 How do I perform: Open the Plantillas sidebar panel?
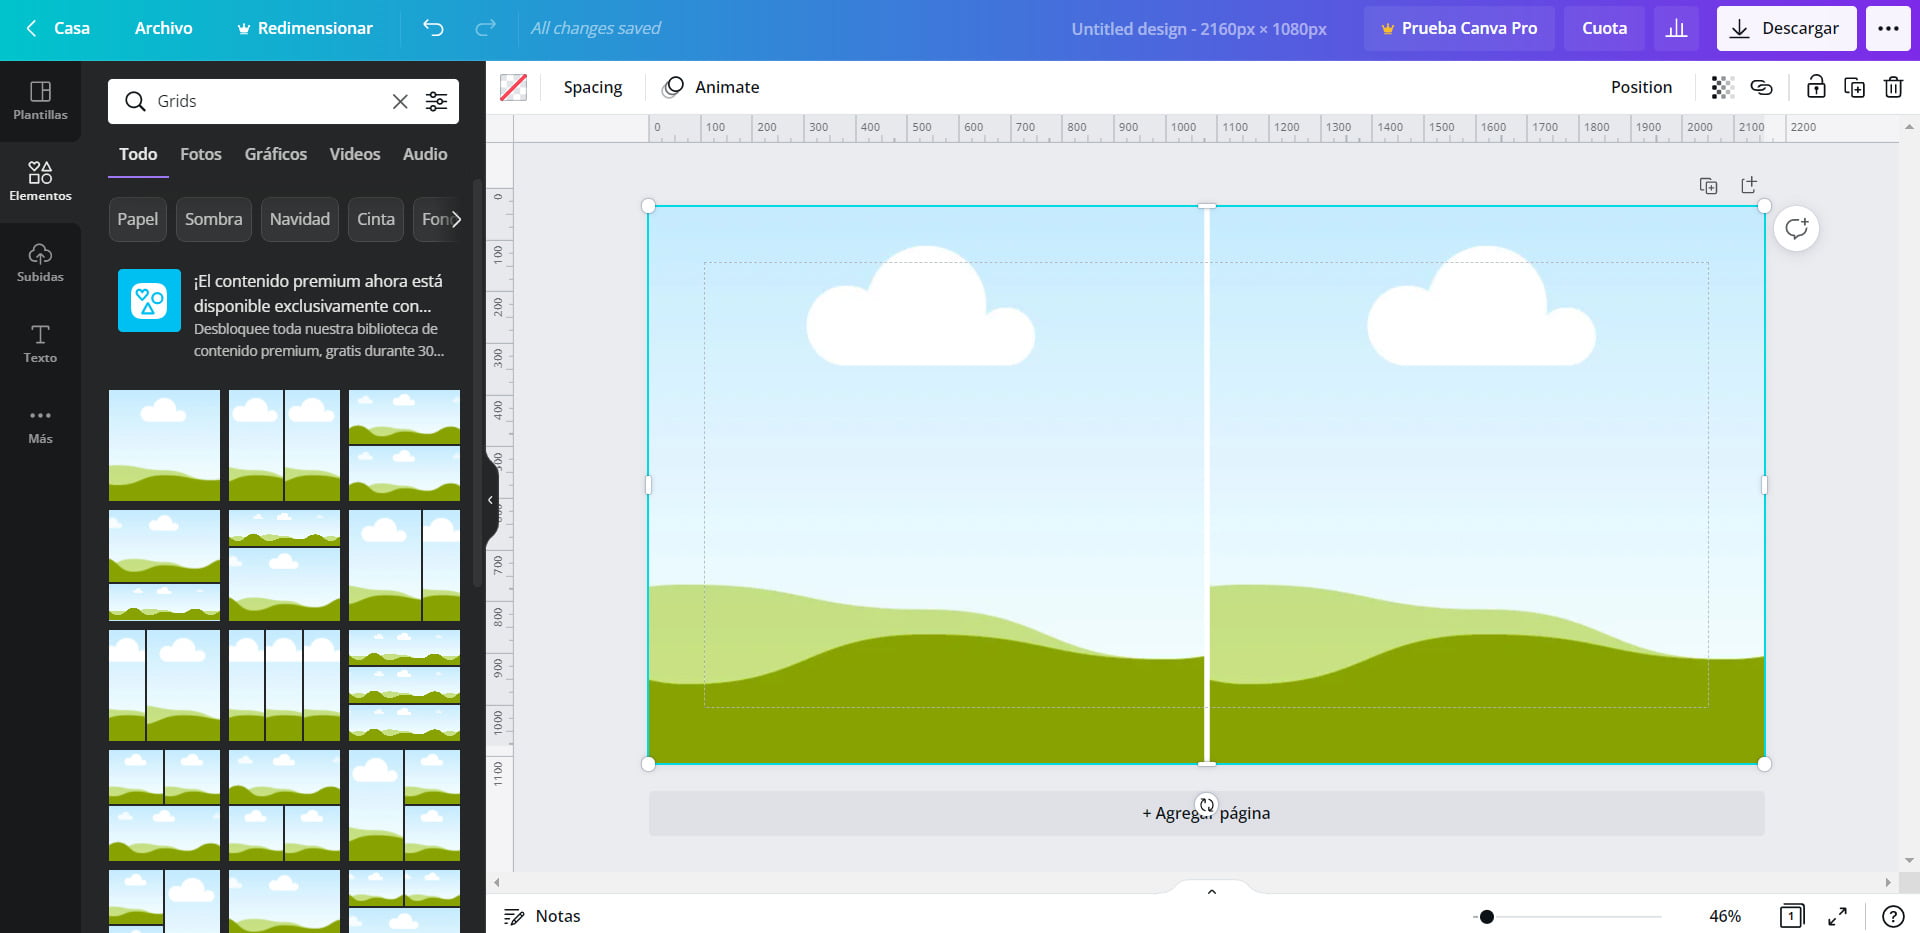click(x=40, y=101)
